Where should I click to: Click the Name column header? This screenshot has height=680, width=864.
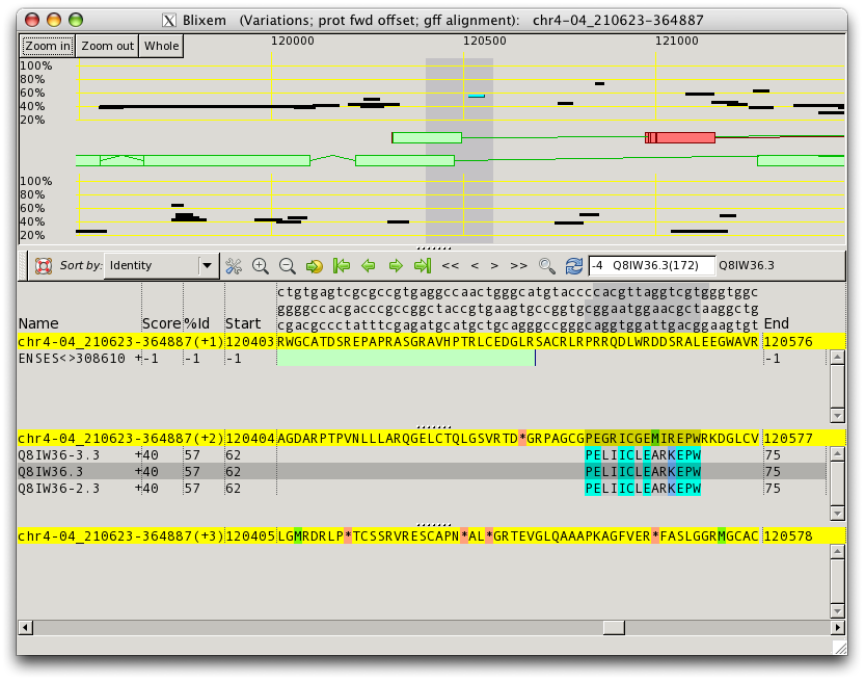[x=39, y=323]
